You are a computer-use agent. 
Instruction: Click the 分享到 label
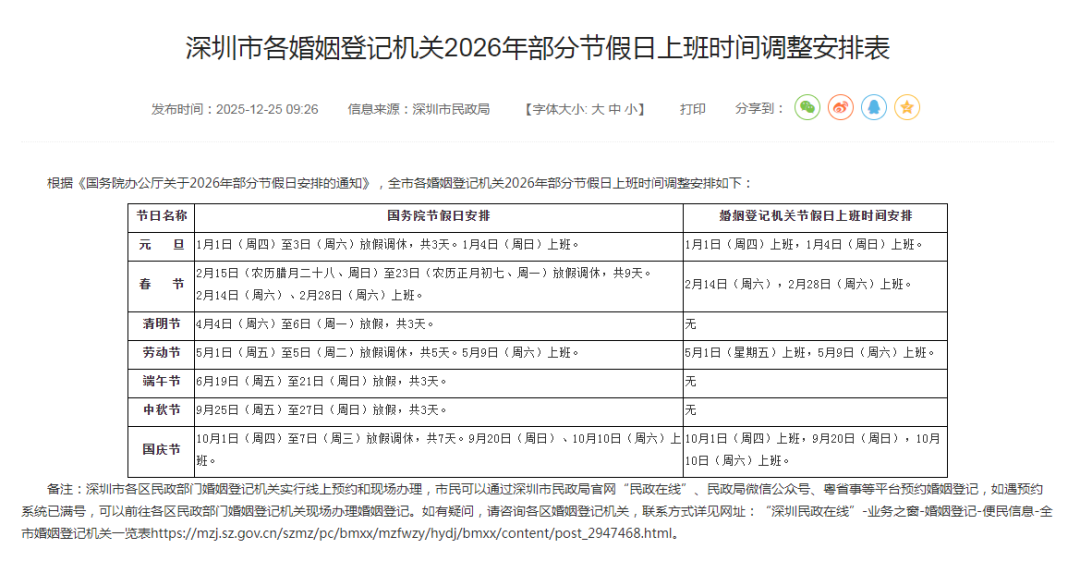(758, 109)
